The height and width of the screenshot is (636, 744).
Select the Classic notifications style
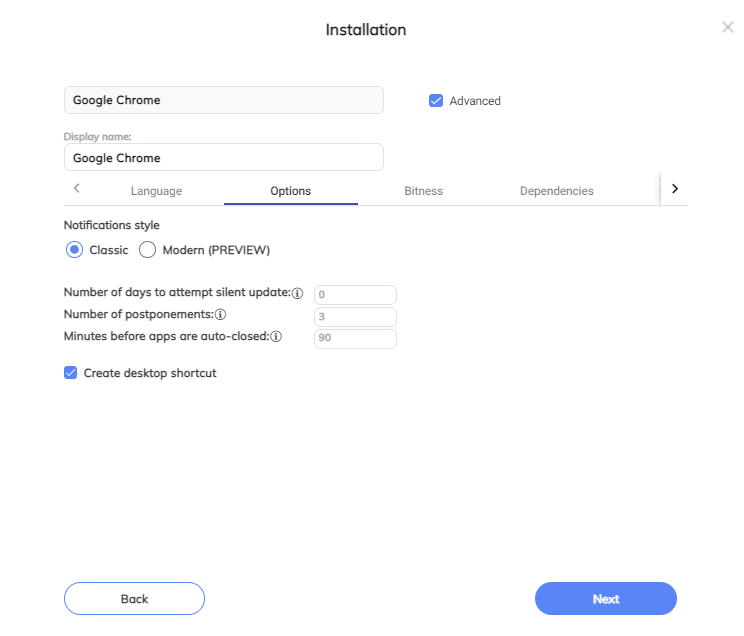click(74, 250)
